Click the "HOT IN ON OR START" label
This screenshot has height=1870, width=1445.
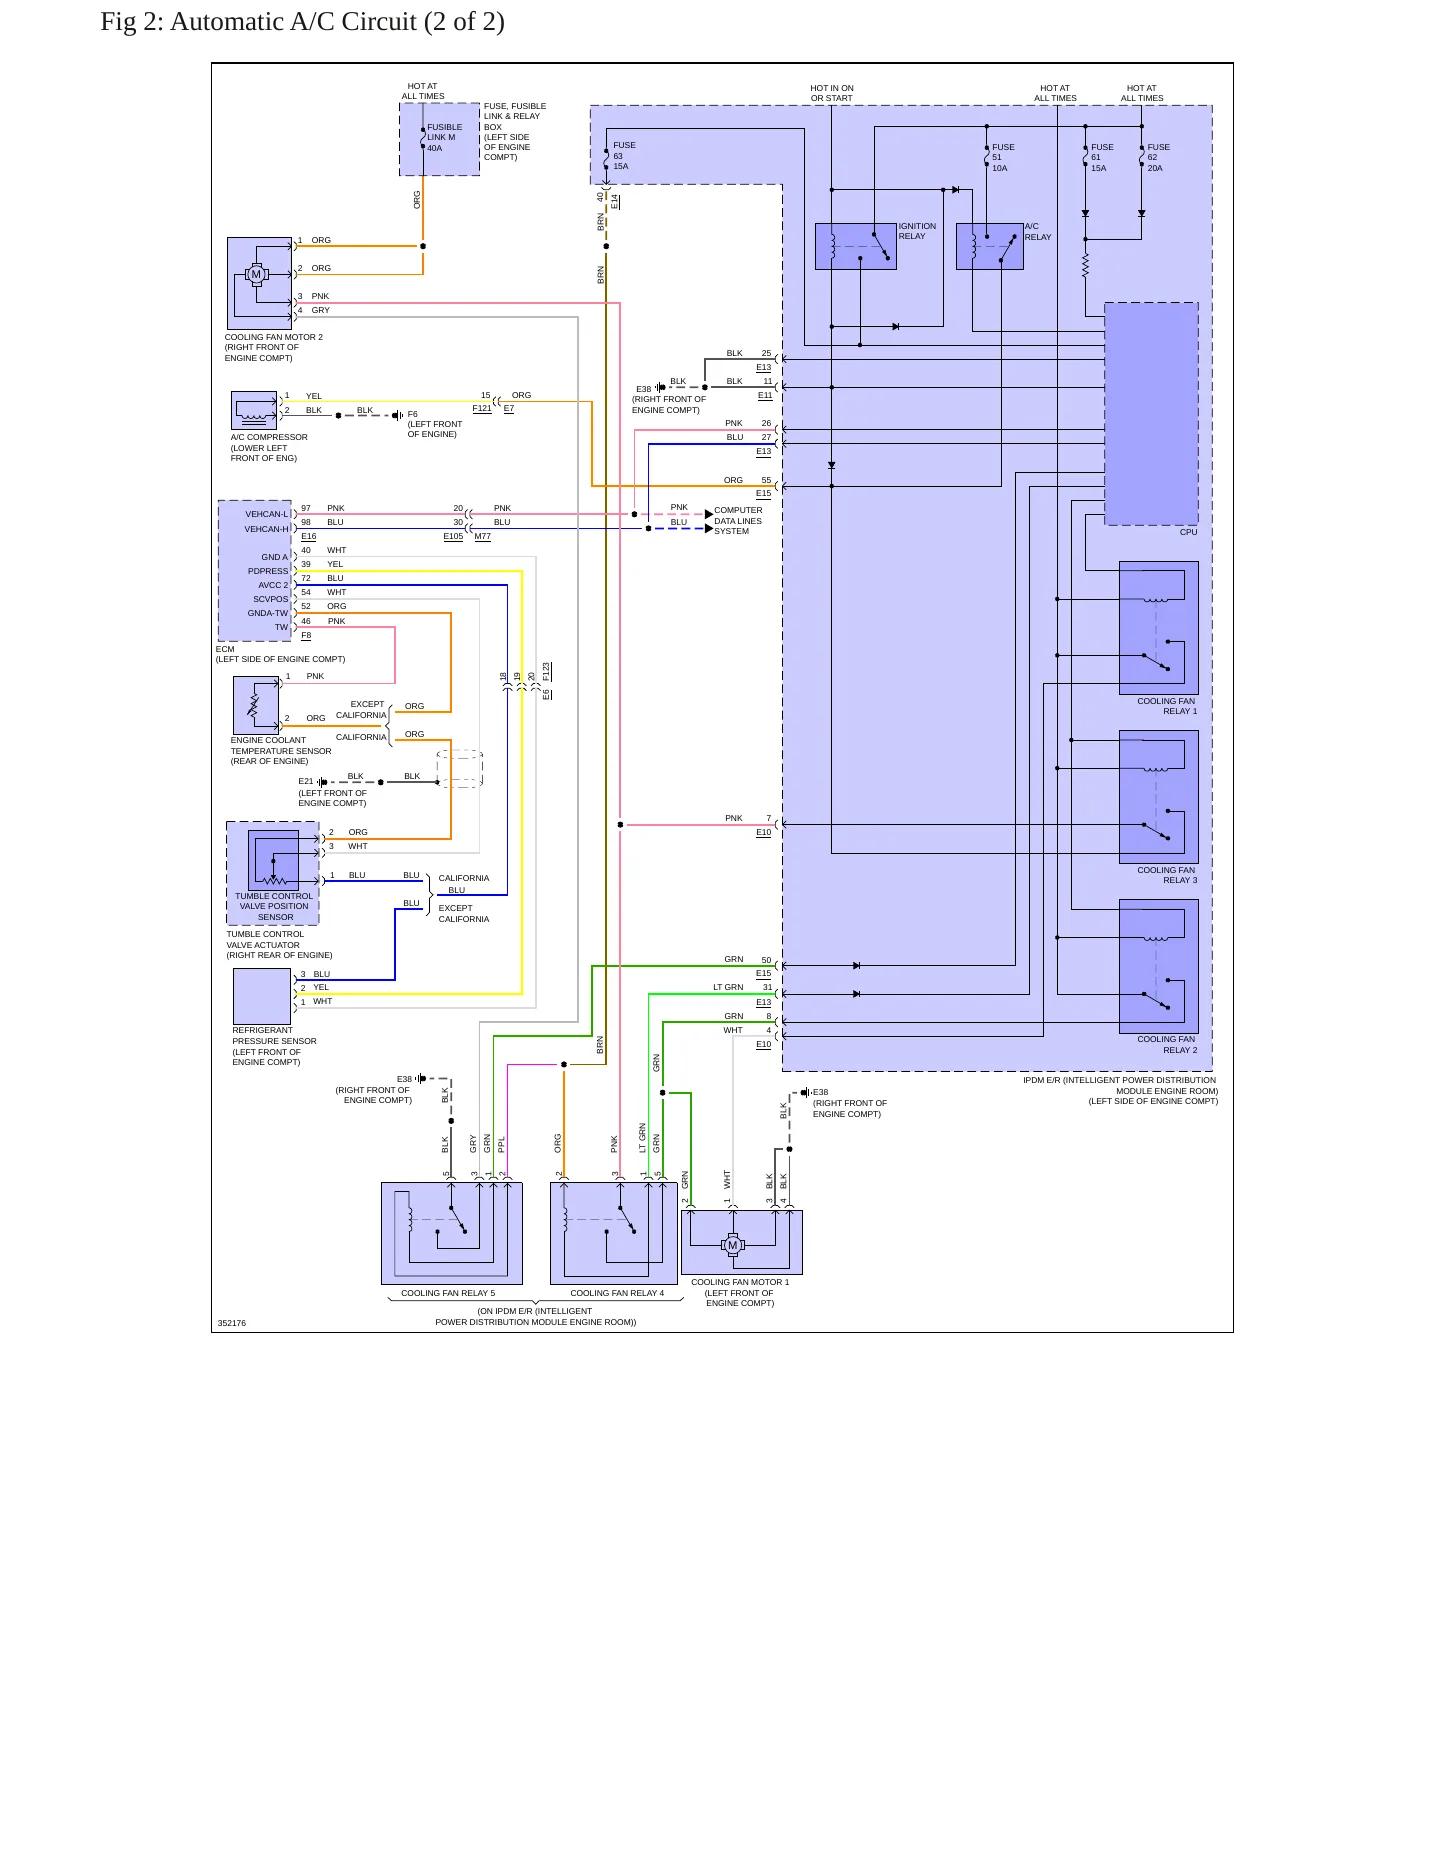832,93
